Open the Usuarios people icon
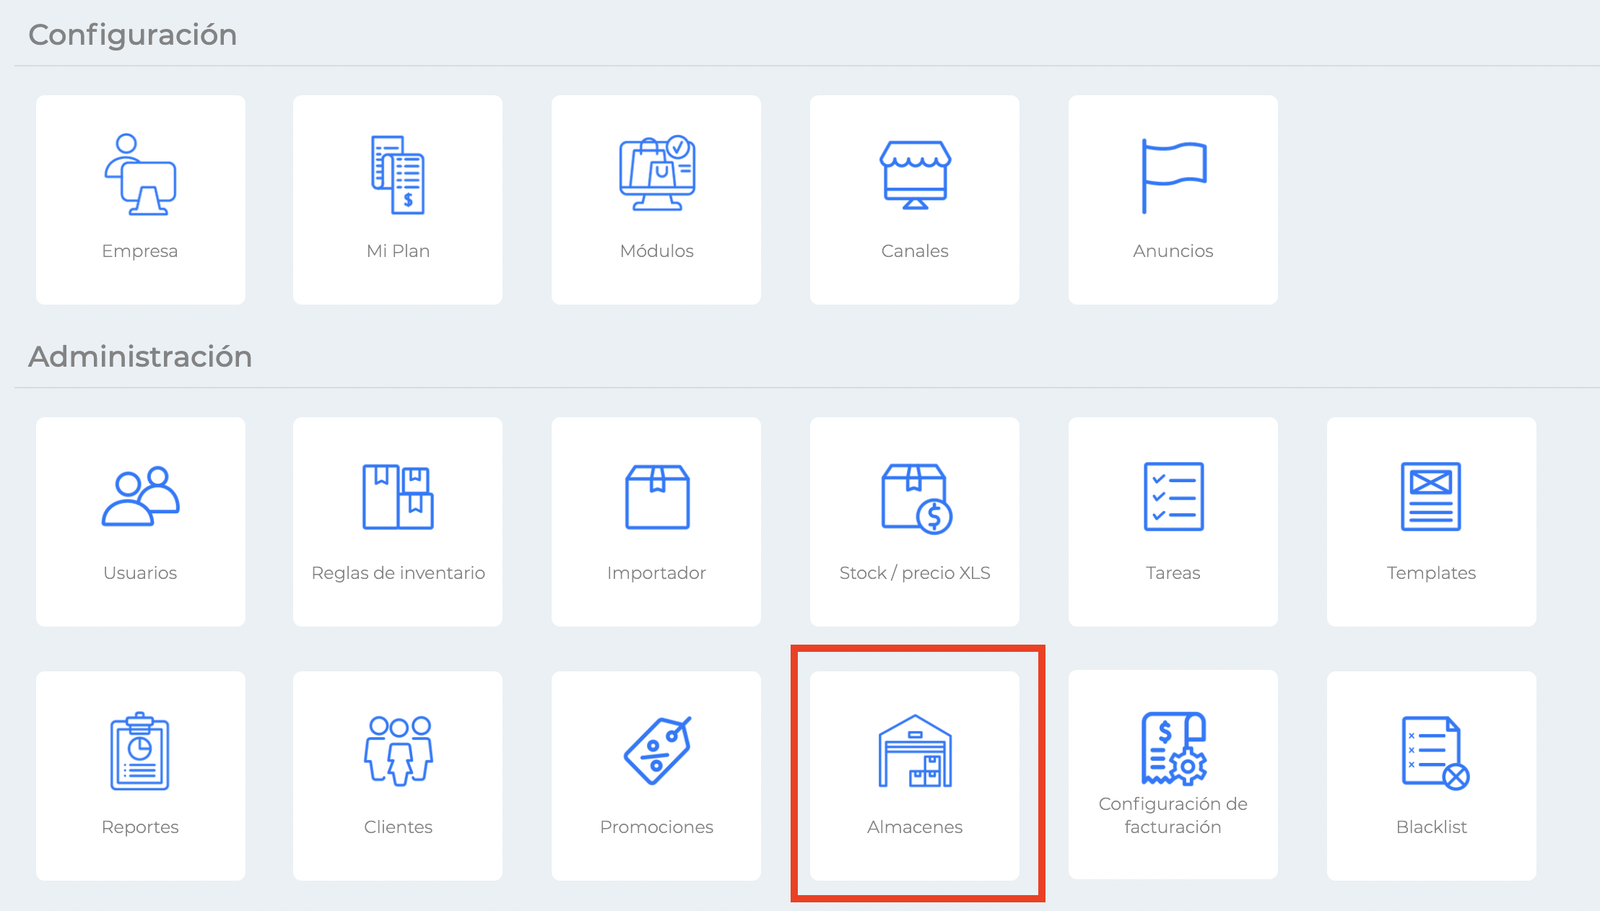The image size is (1600, 911). coord(140,496)
